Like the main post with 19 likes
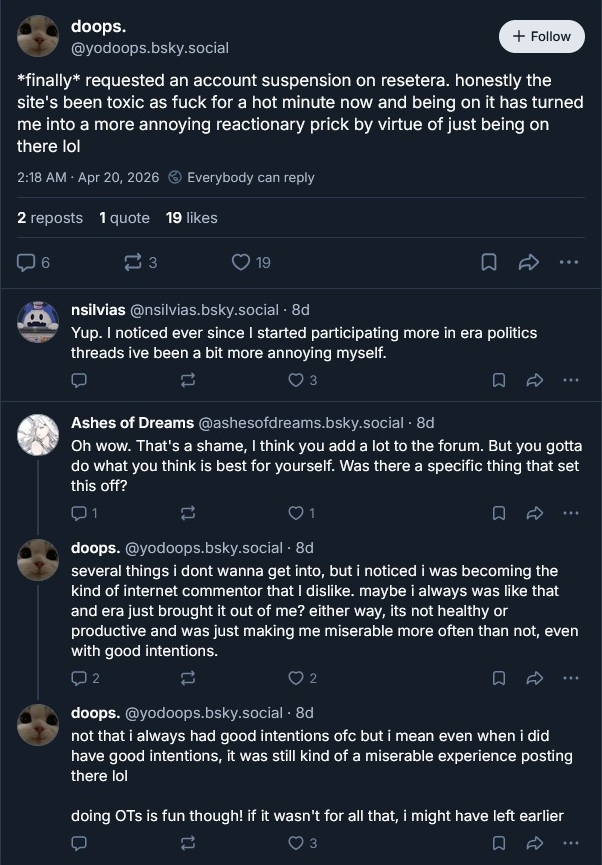The width and height of the screenshot is (602, 865). (x=241, y=262)
